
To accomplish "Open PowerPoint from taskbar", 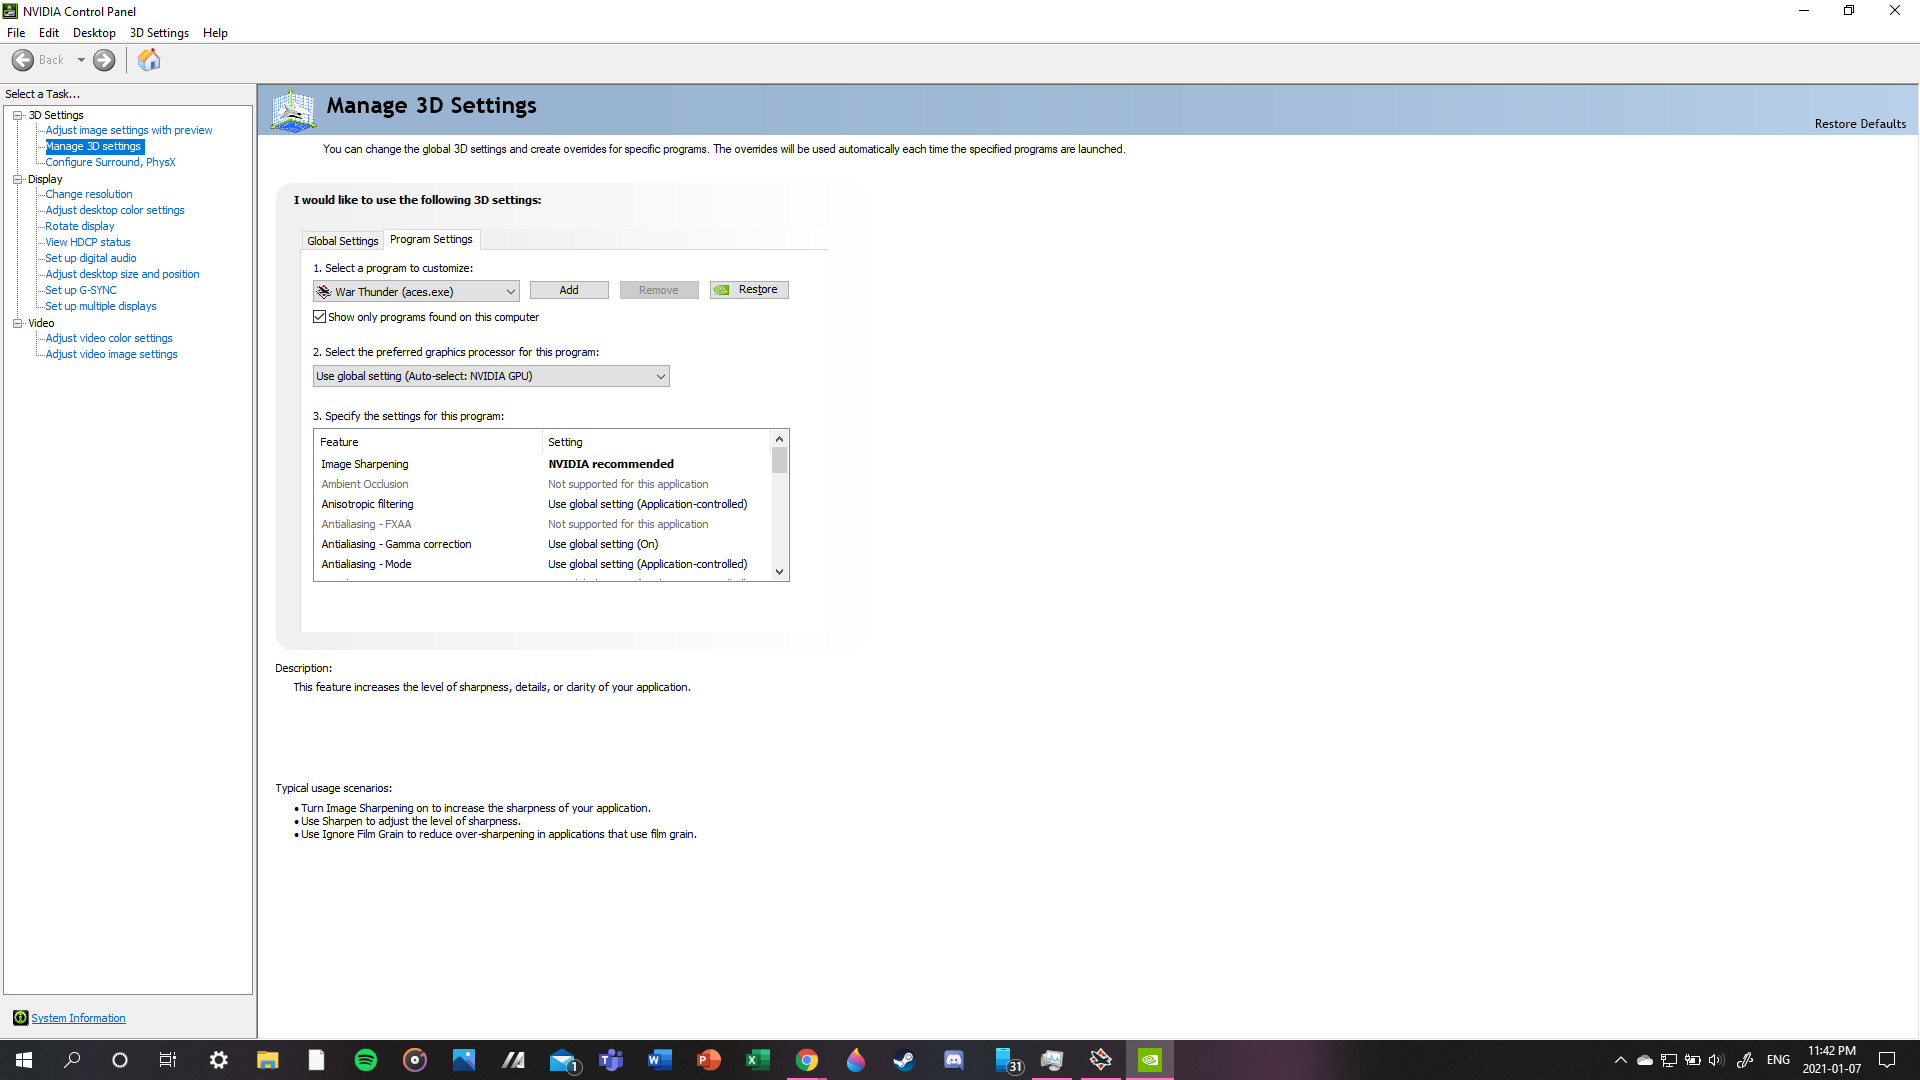I will coord(709,1060).
